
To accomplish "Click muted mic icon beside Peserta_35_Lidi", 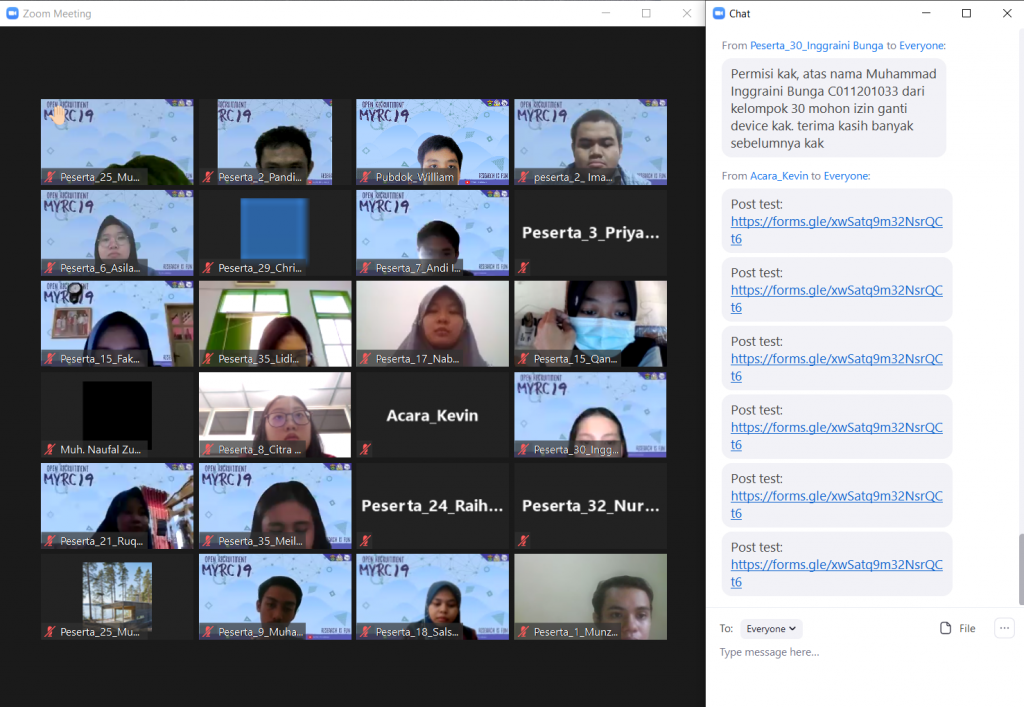I will pos(208,358).
